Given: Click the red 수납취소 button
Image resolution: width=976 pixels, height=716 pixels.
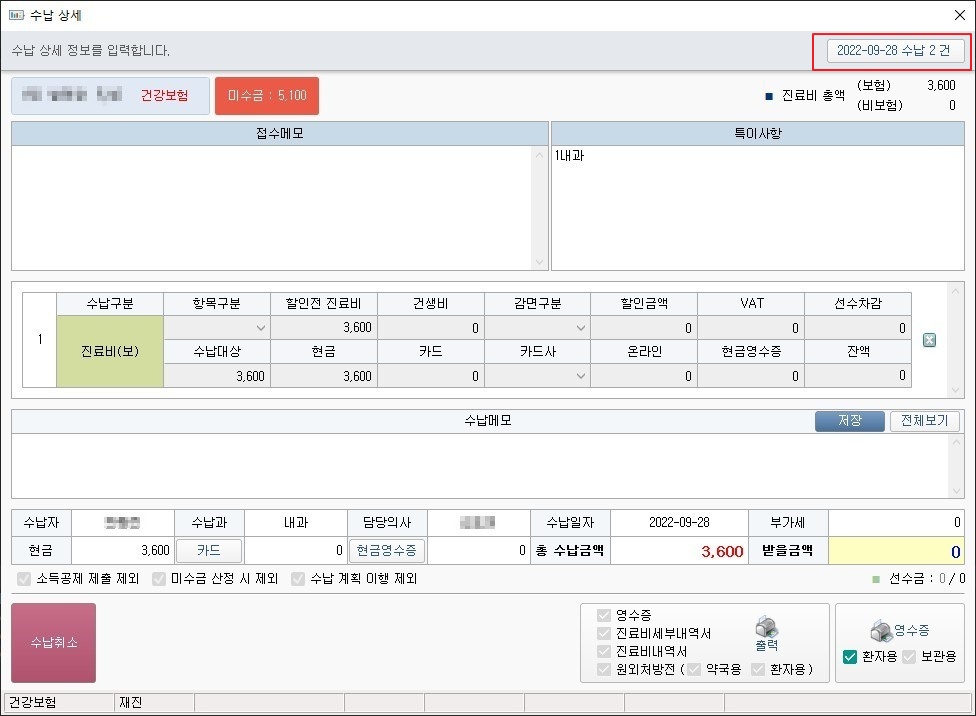Looking at the screenshot, I should pos(54,643).
